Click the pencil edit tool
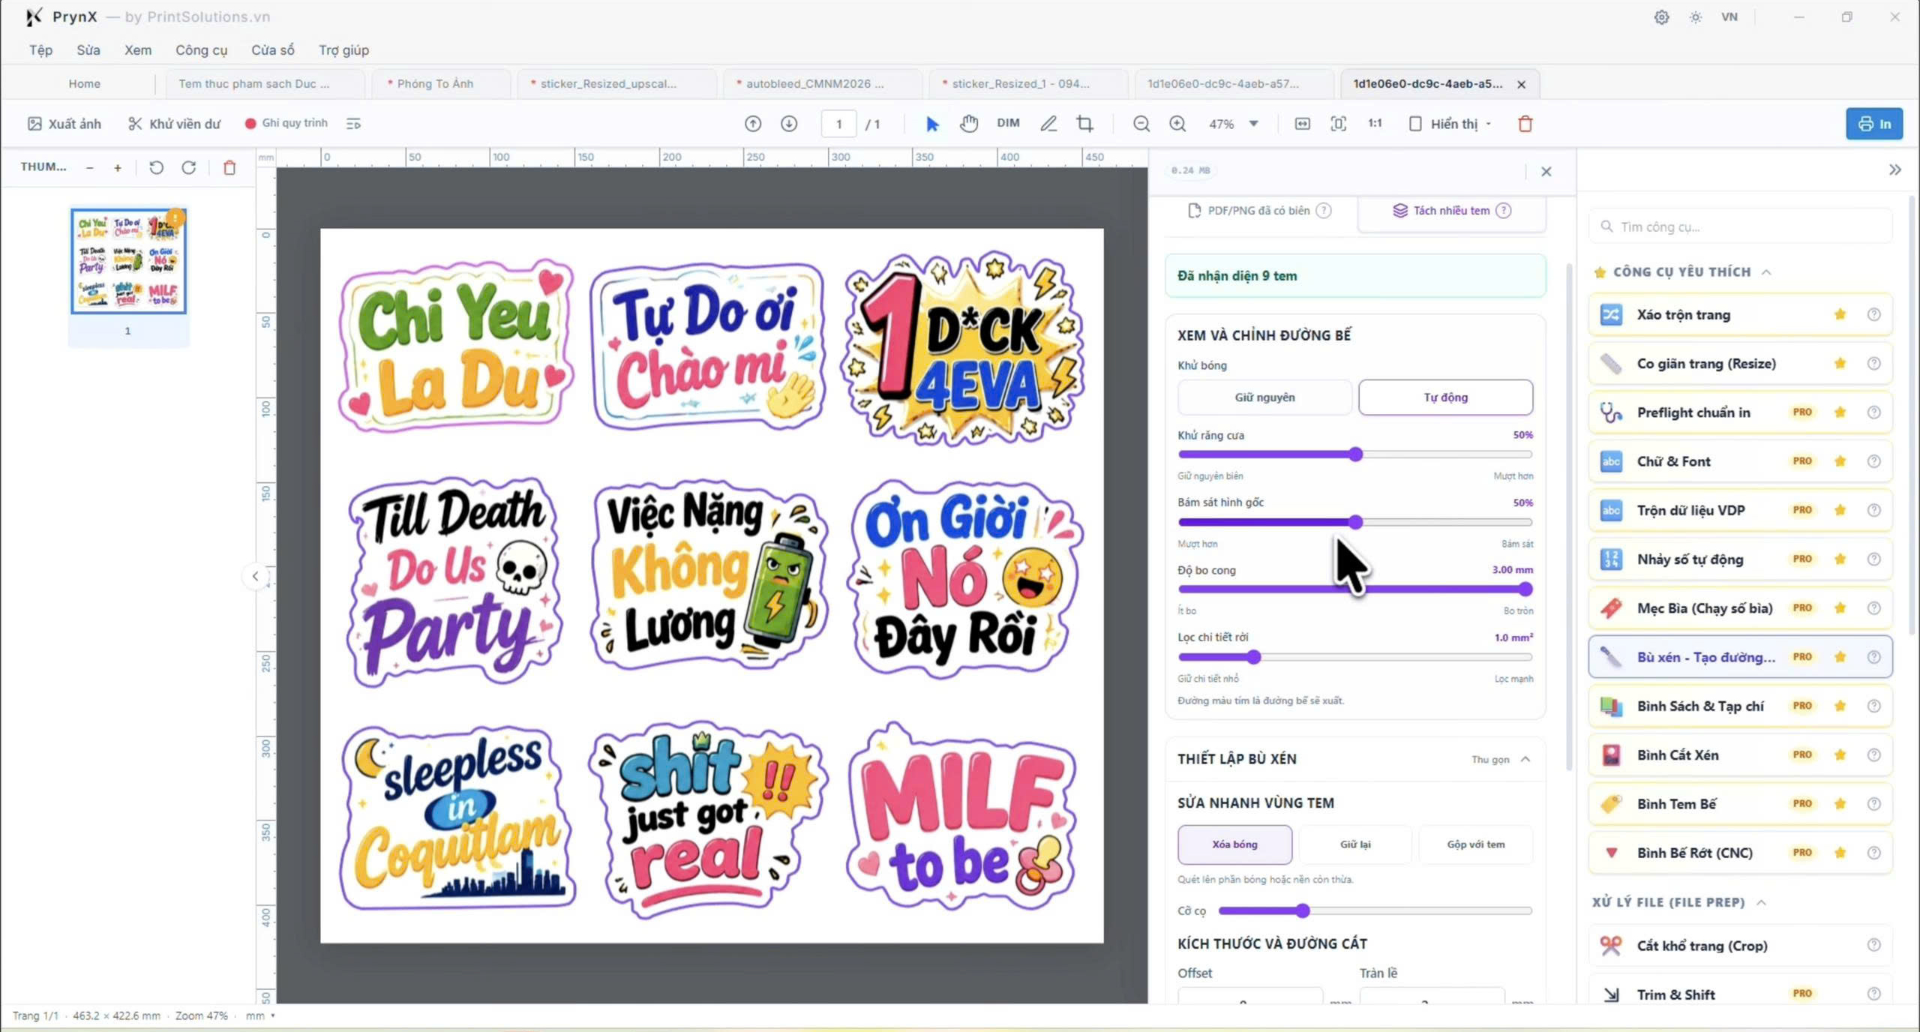The height and width of the screenshot is (1032, 1920). (1048, 124)
